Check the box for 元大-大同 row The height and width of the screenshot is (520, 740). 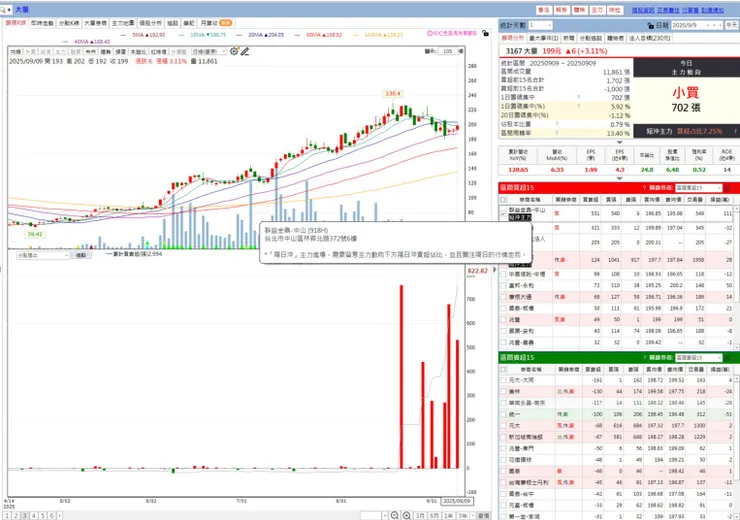pos(503,380)
